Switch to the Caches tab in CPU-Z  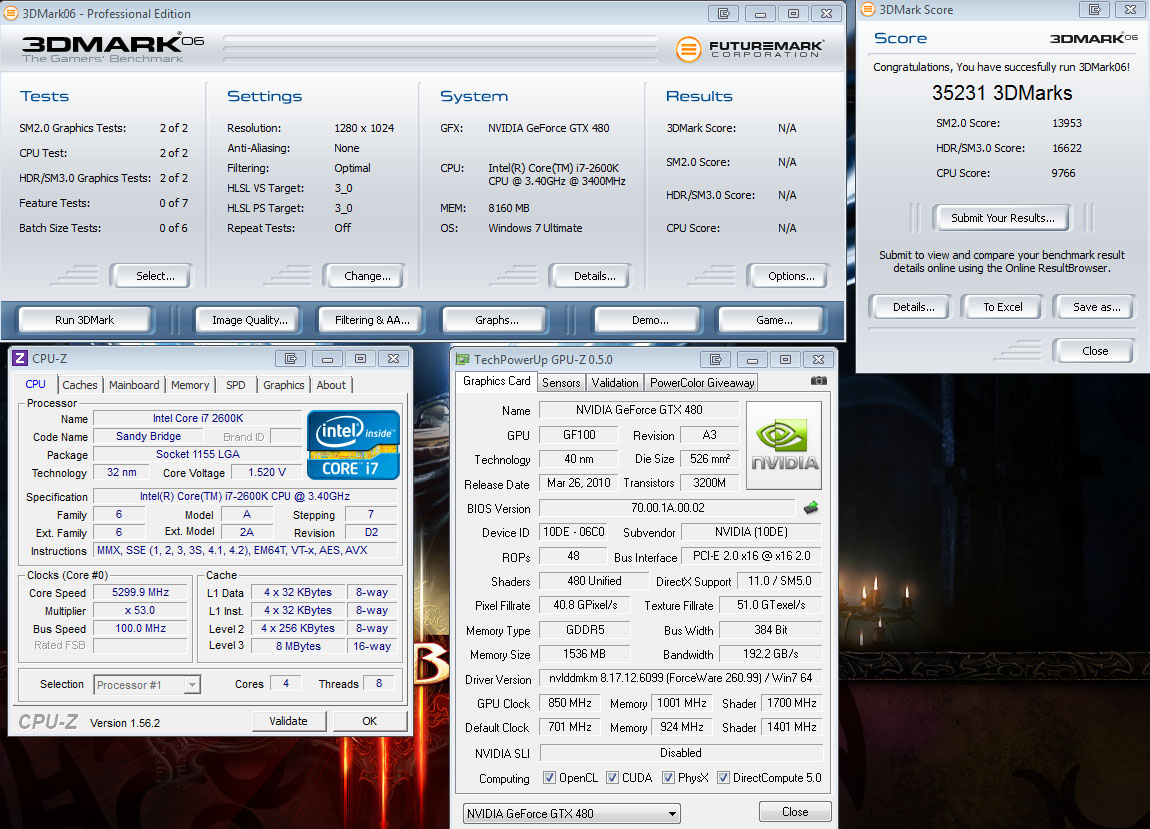[79, 384]
